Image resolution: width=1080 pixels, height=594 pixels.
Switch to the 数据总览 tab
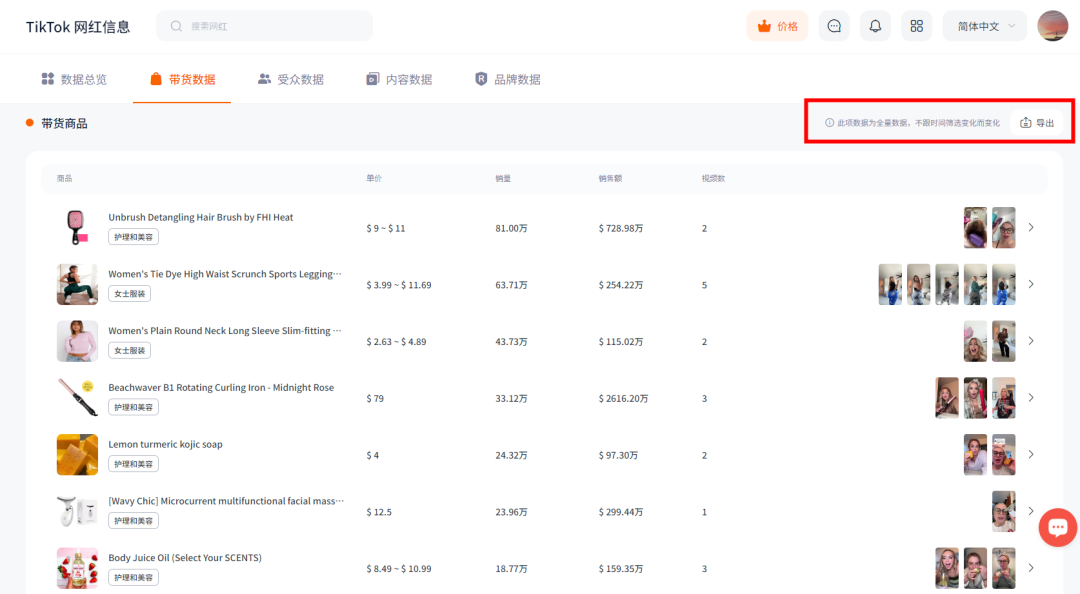click(74, 79)
